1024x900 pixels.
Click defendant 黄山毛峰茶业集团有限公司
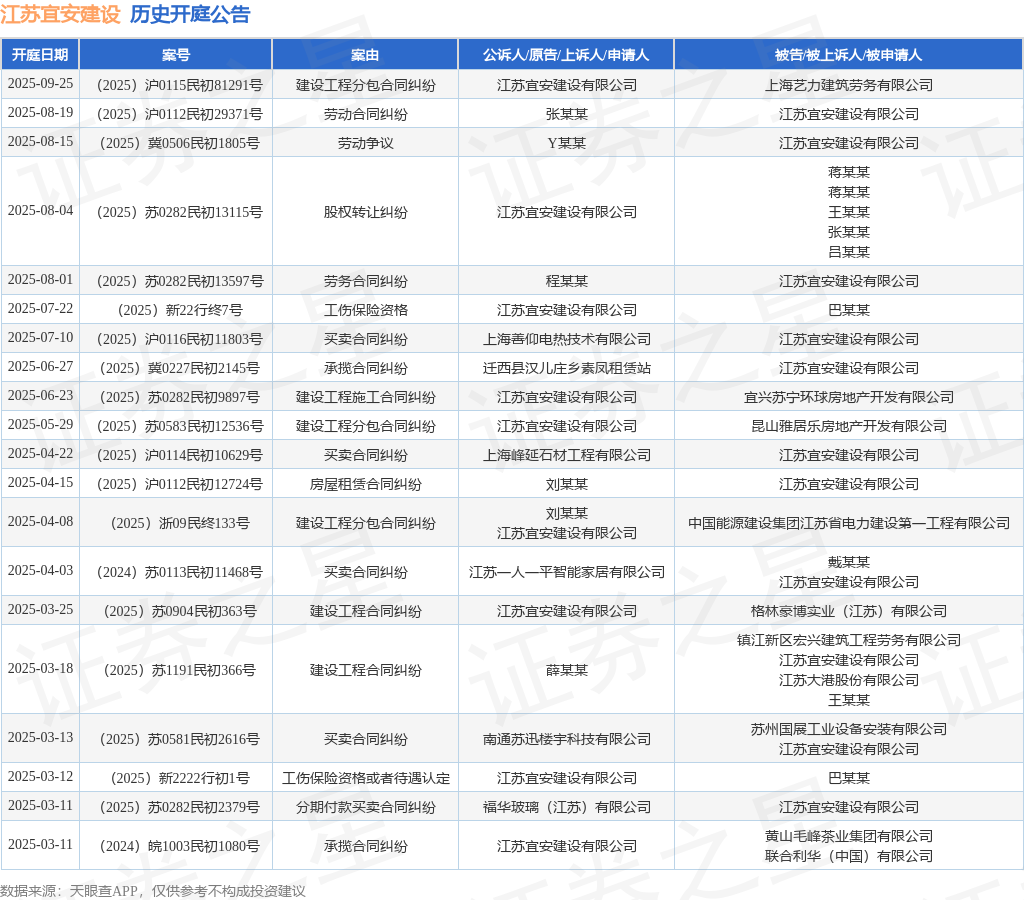tap(849, 837)
